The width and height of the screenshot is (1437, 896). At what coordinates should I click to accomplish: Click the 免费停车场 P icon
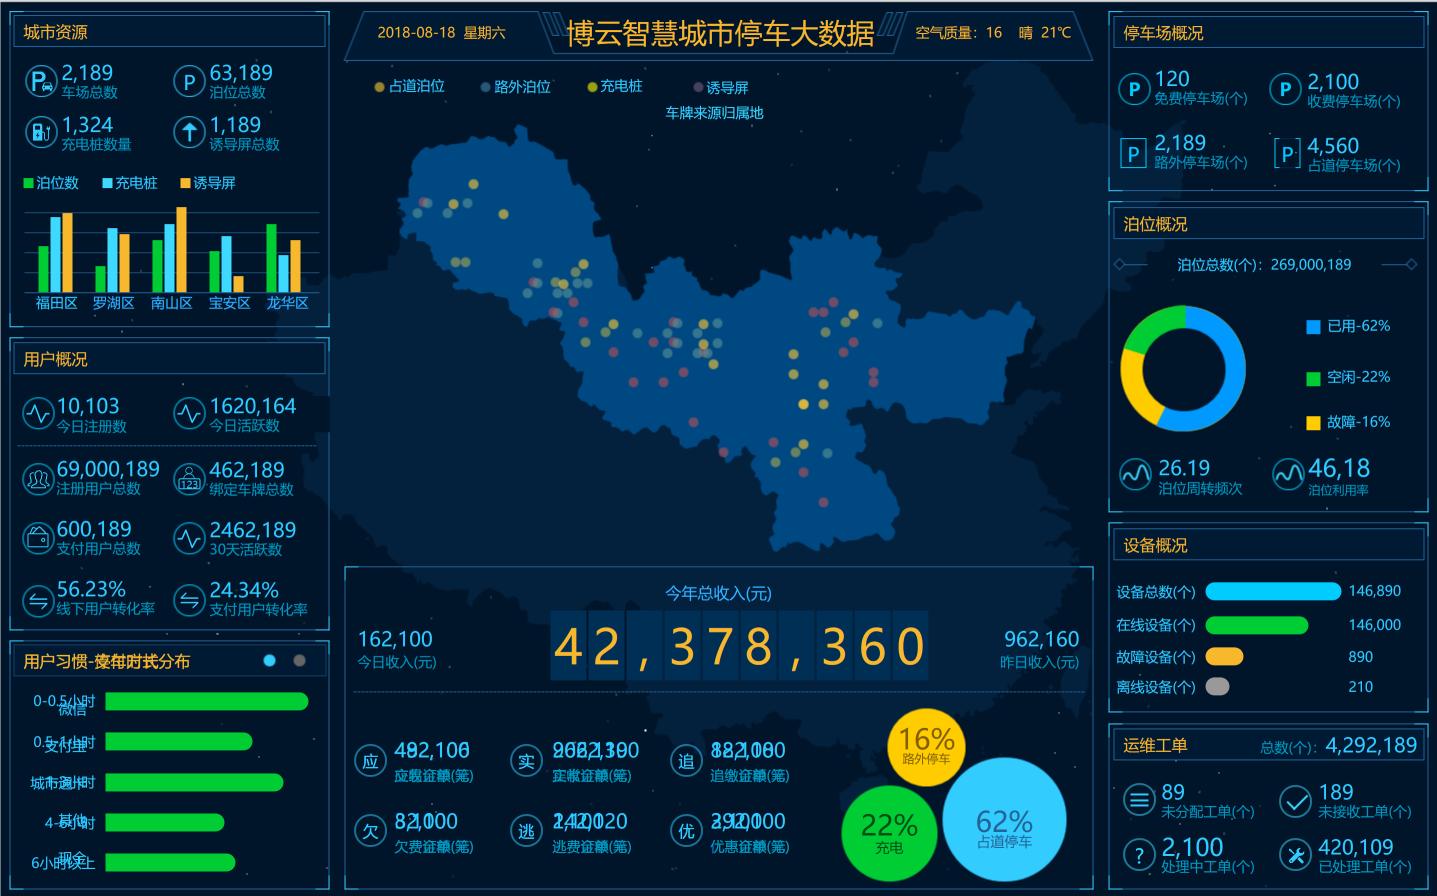pos(1134,88)
